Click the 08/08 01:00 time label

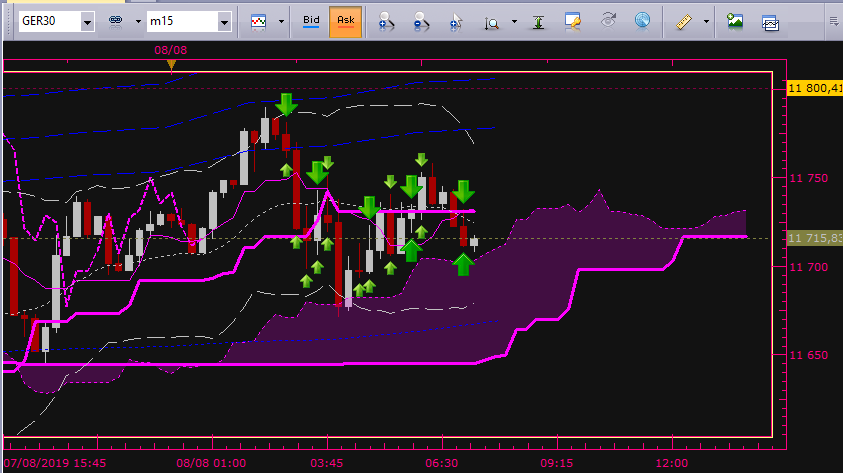[211, 463]
